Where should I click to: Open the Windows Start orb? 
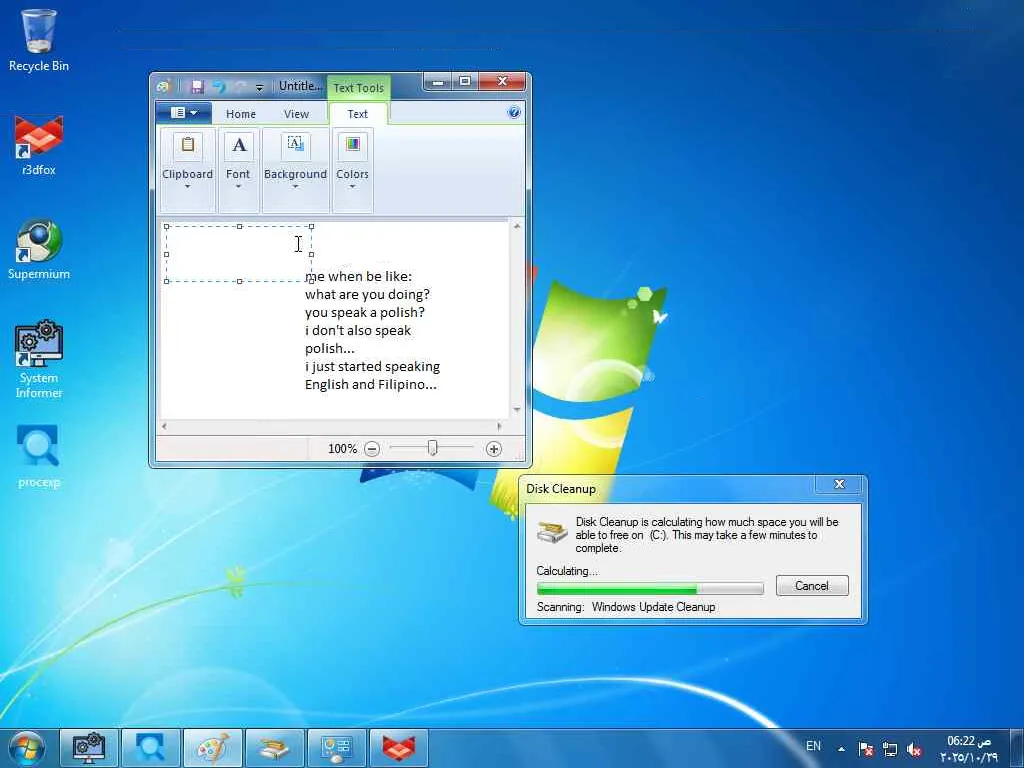[26, 748]
